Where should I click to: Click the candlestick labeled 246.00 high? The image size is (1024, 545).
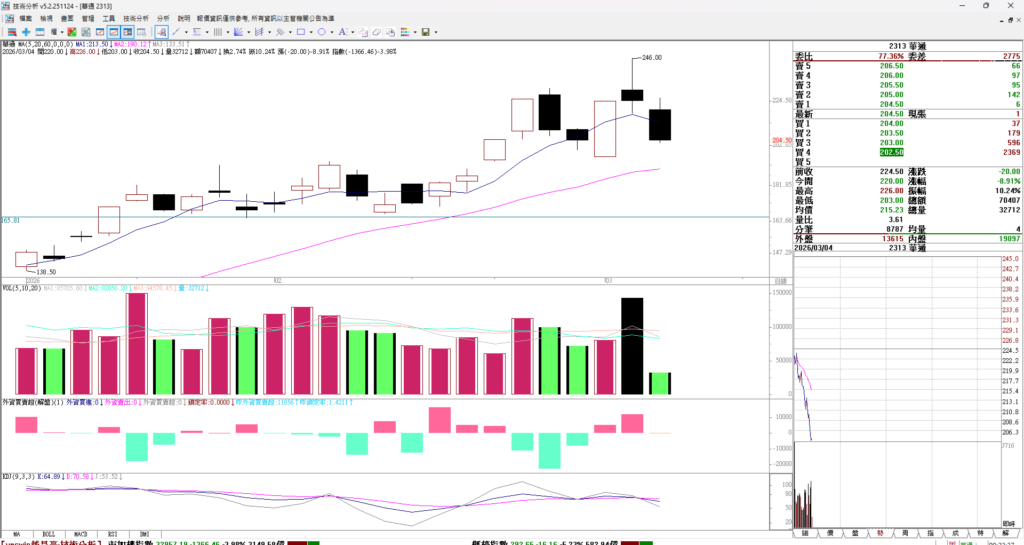click(x=632, y=94)
